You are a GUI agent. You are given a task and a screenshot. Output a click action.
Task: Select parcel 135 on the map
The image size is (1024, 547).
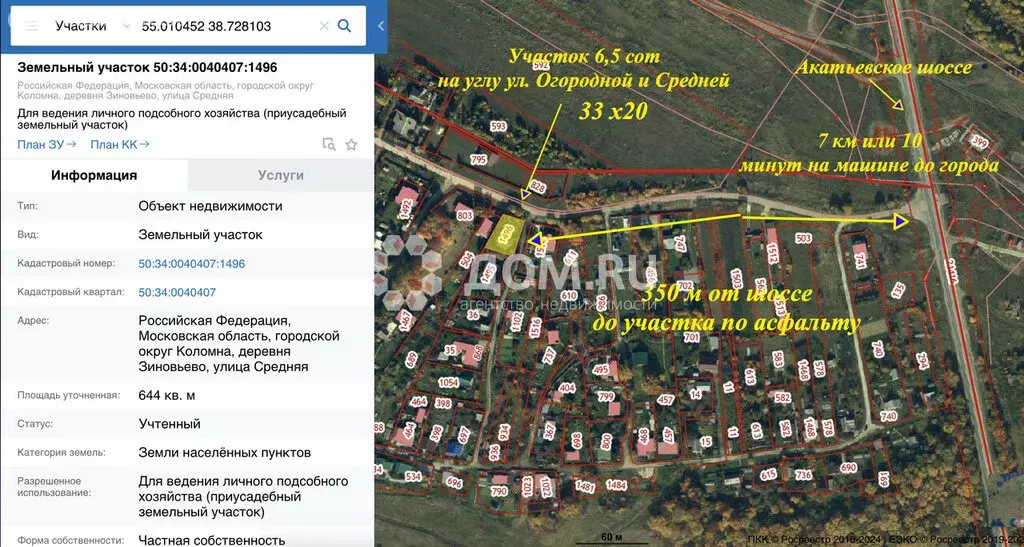pos(899,289)
